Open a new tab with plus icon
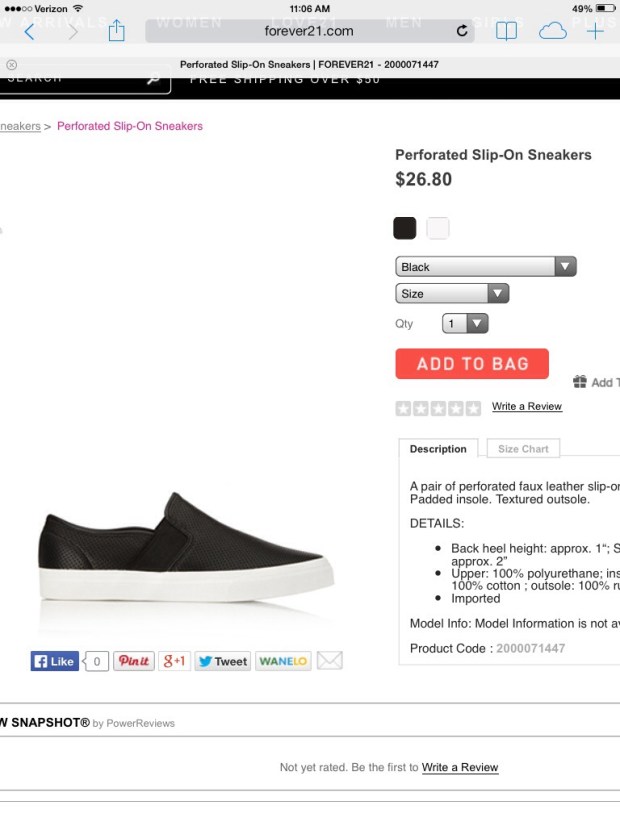620x826 pixels. pyautogui.click(x=596, y=31)
